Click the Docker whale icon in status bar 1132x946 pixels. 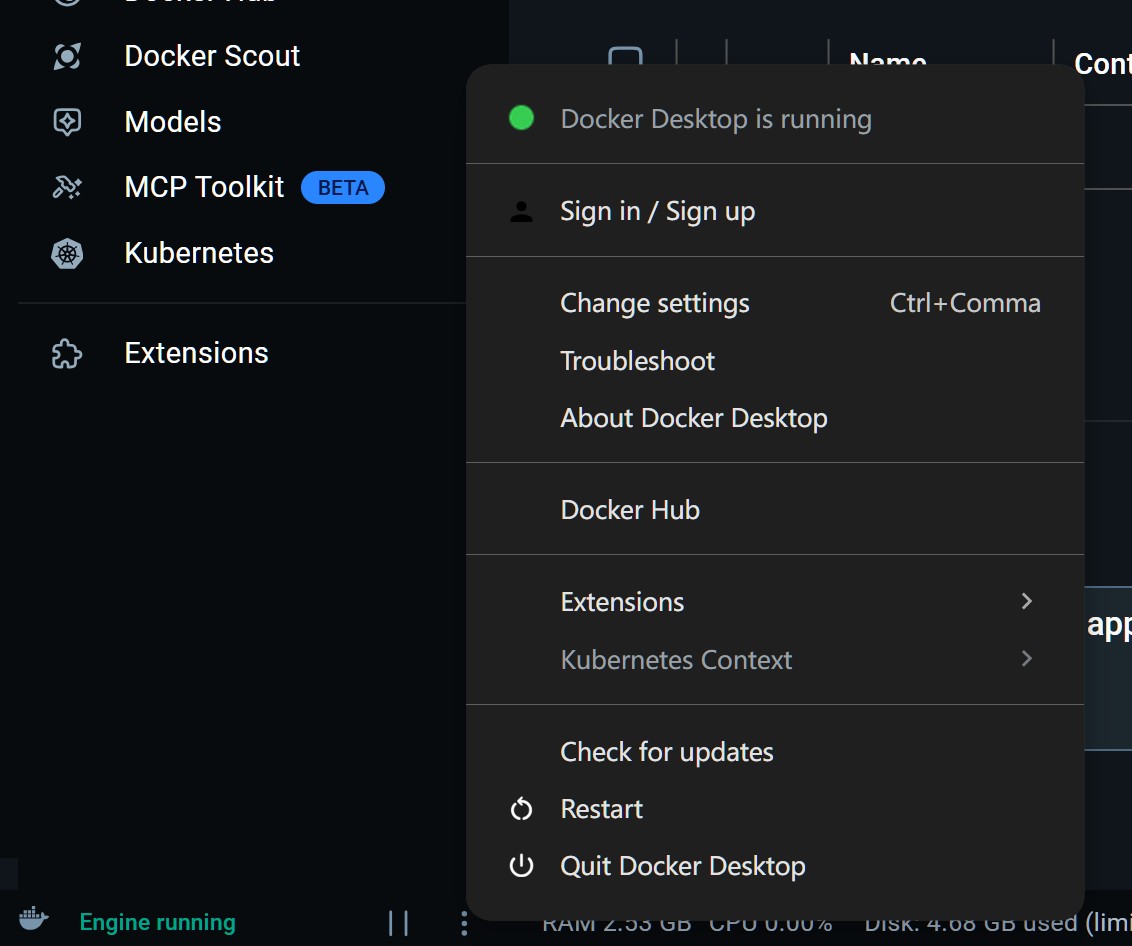coord(34,919)
